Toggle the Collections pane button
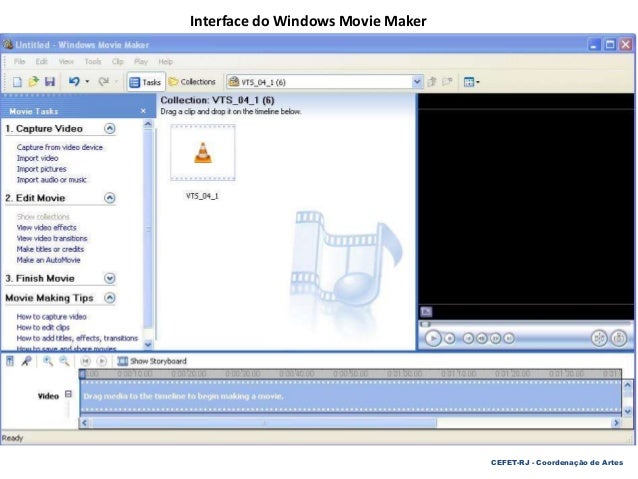 (192, 82)
